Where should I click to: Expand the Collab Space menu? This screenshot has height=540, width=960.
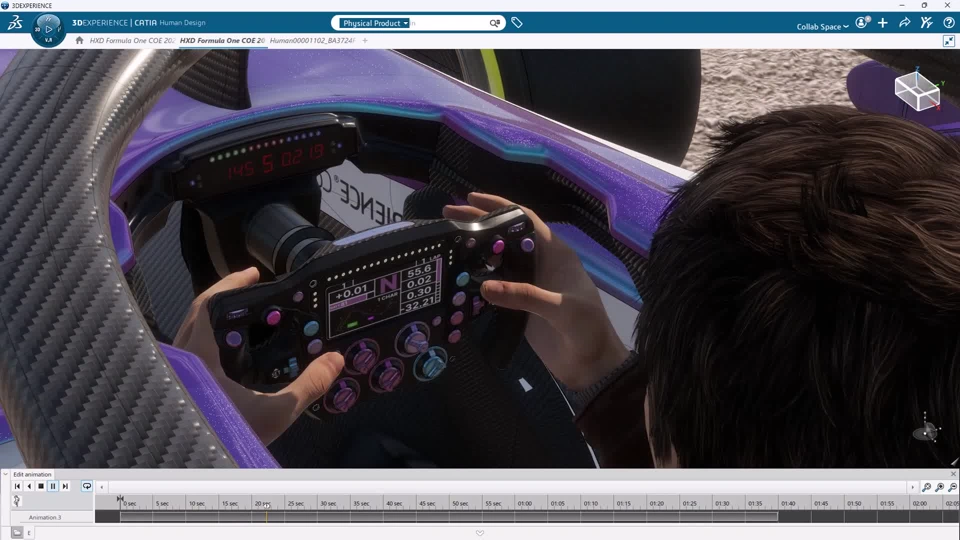(822, 26)
